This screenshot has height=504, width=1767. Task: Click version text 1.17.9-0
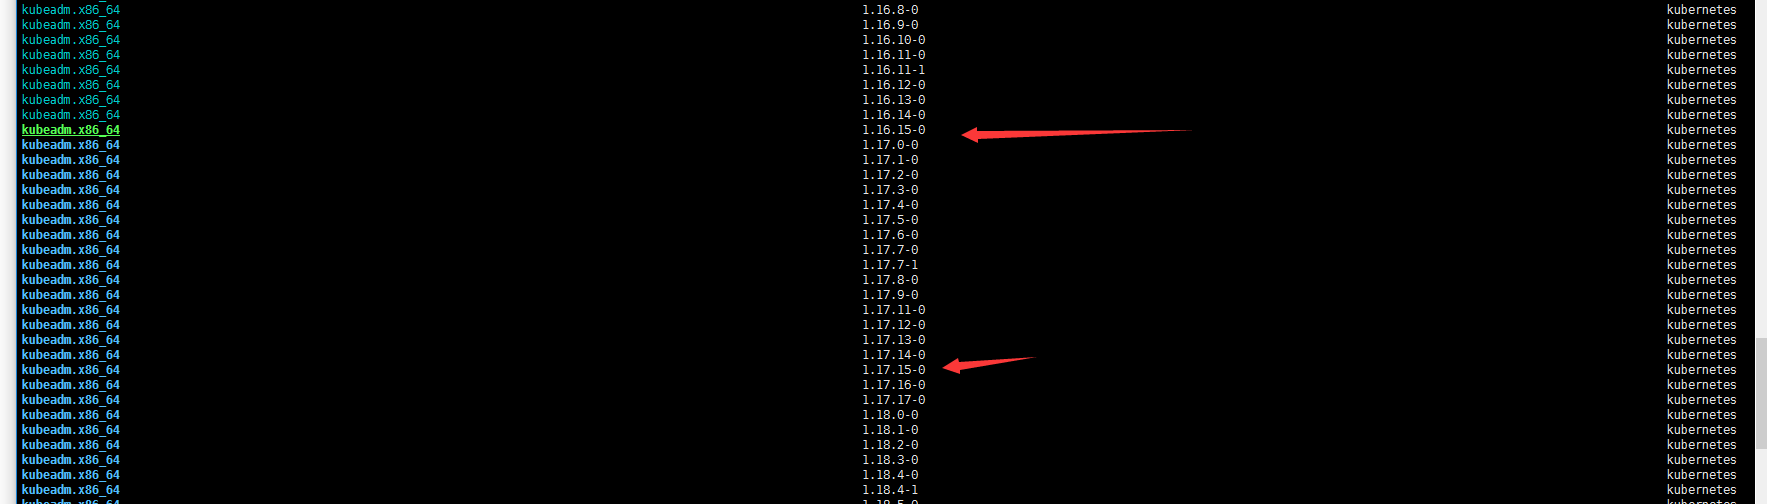(x=890, y=295)
